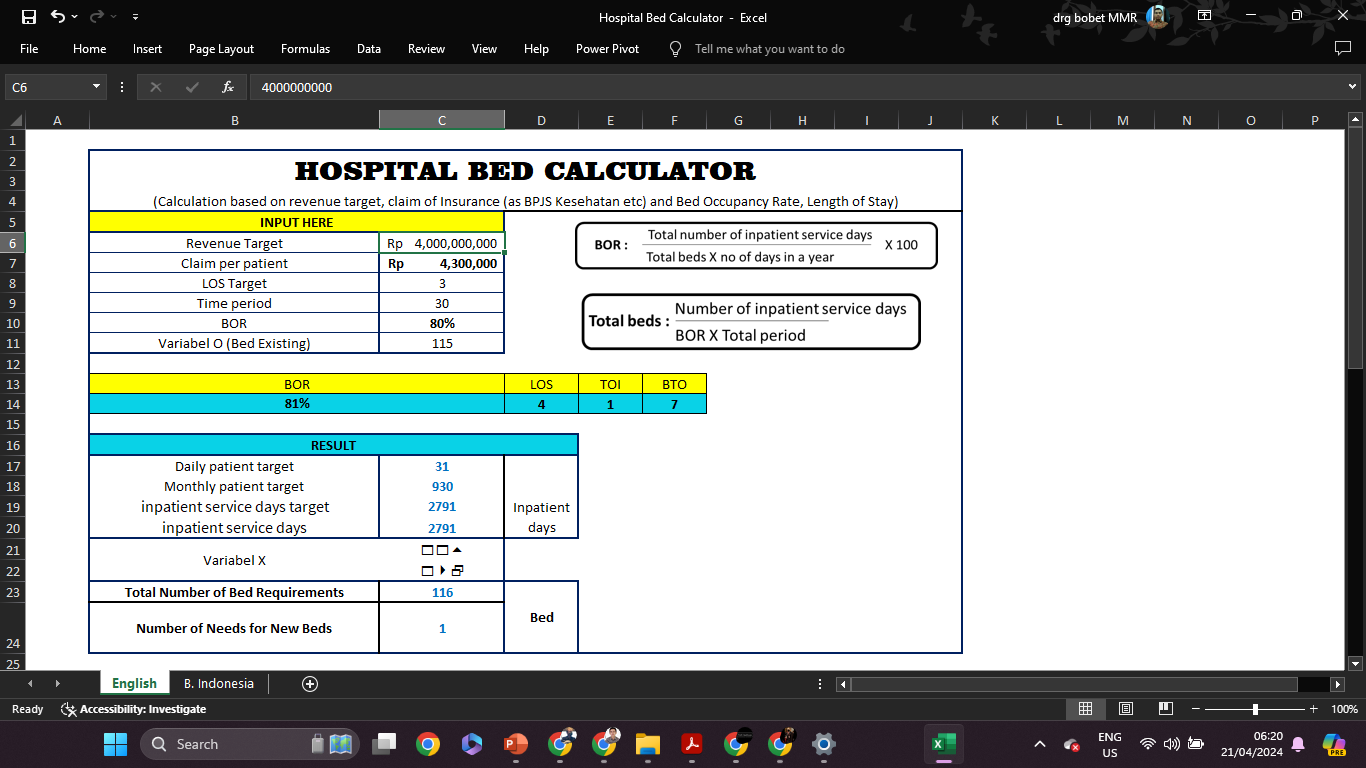The height and width of the screenshot is (768, 1366).
Task: Go to the View tab
Action: coord(484,48)
